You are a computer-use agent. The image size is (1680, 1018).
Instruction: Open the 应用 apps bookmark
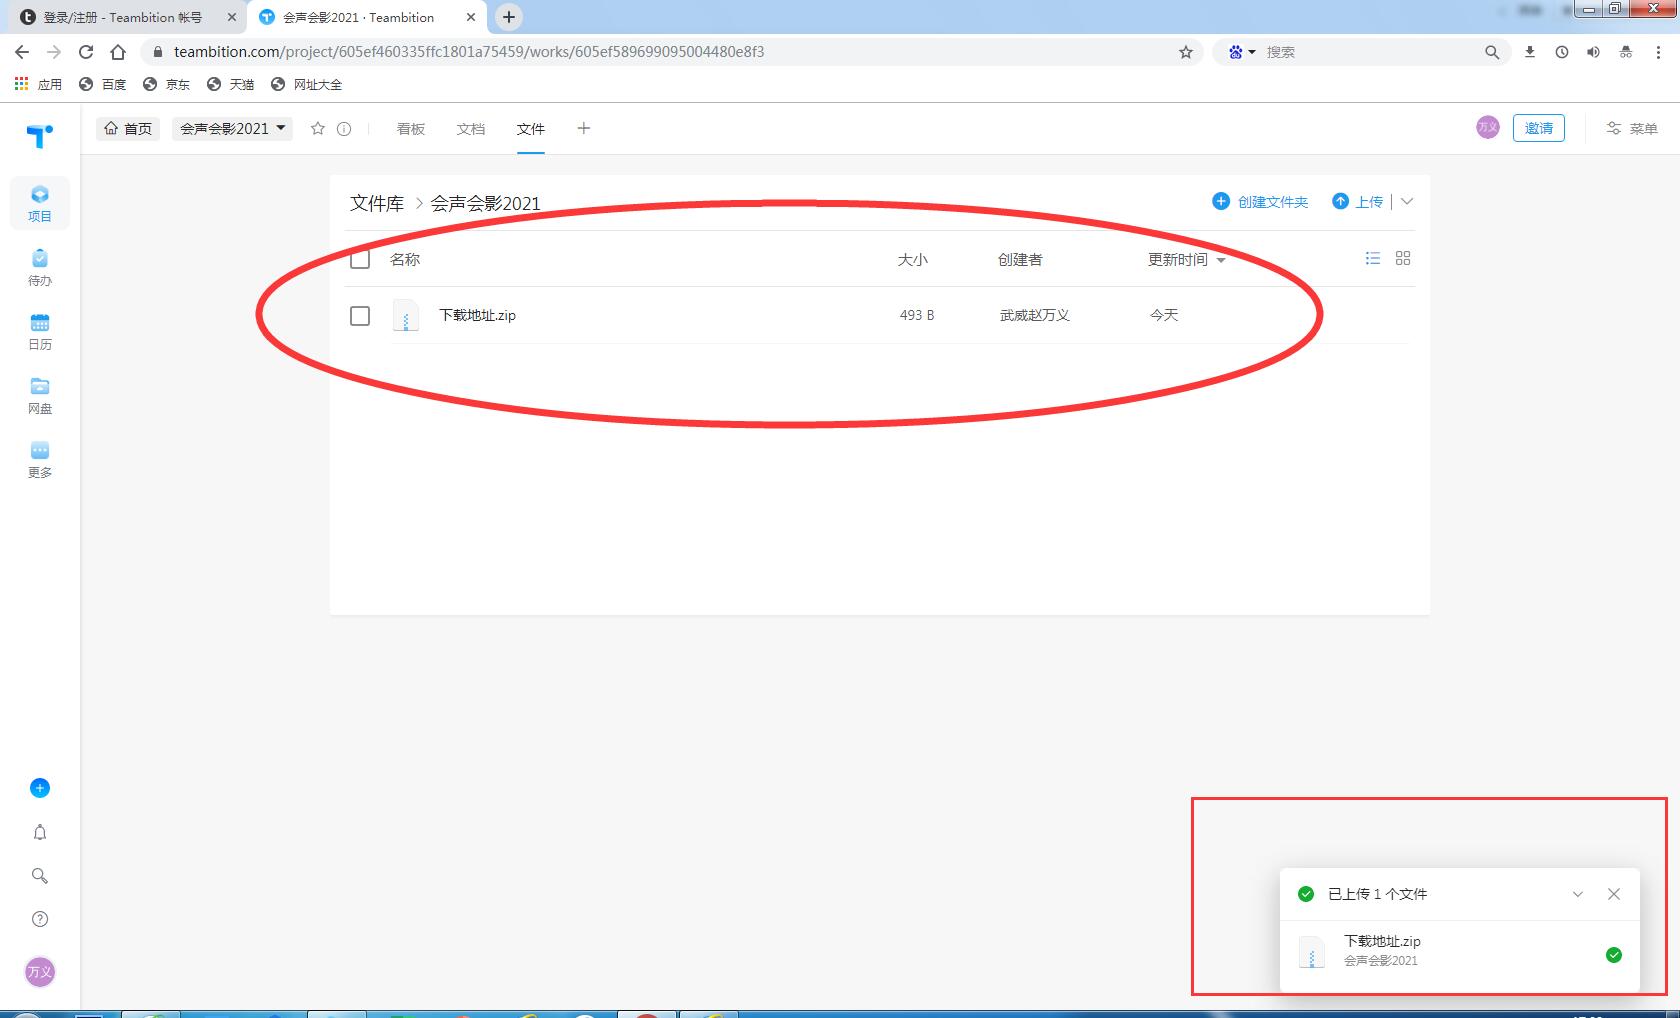[38, 84]
